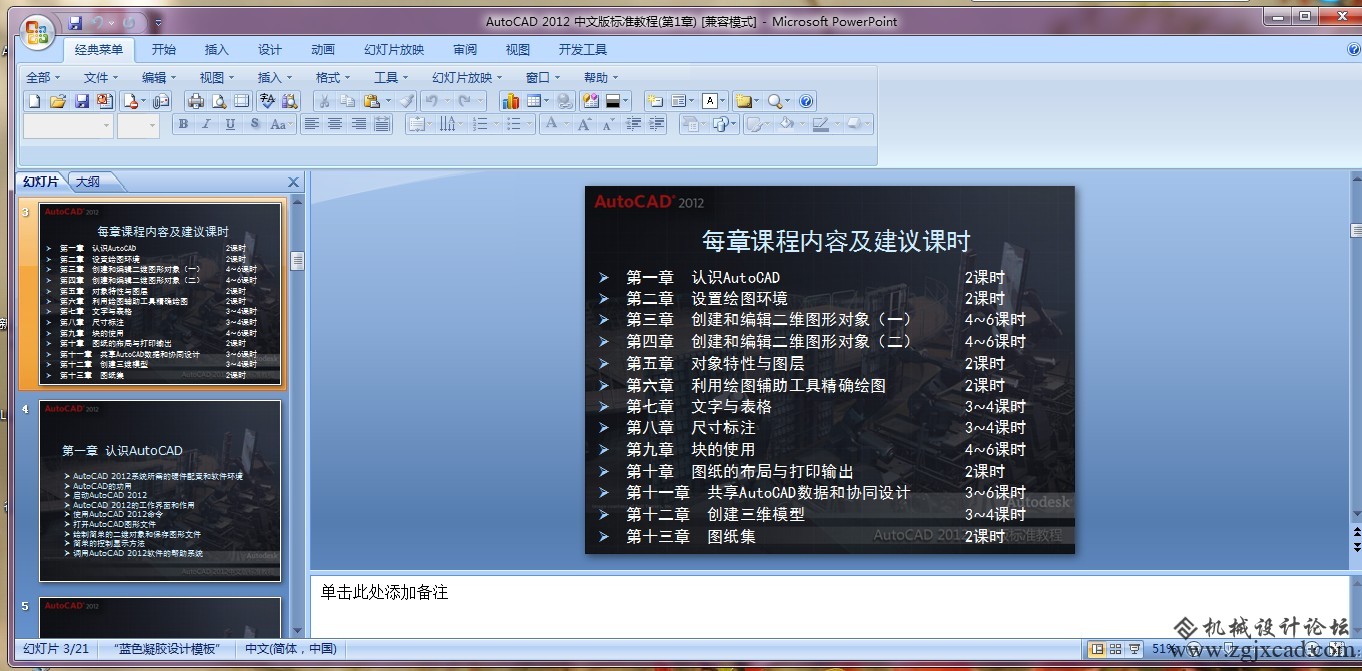
Task: Align text left
Action: (x=311, y=124)
